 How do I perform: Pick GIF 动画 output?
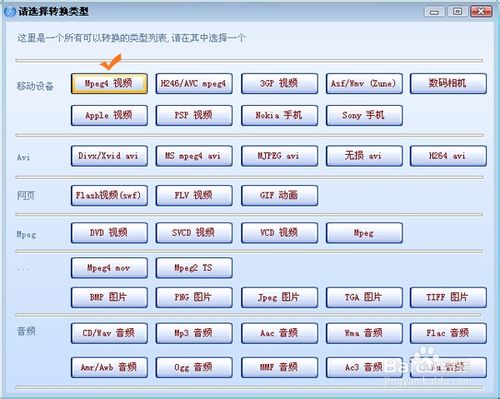tap(279, 195)
